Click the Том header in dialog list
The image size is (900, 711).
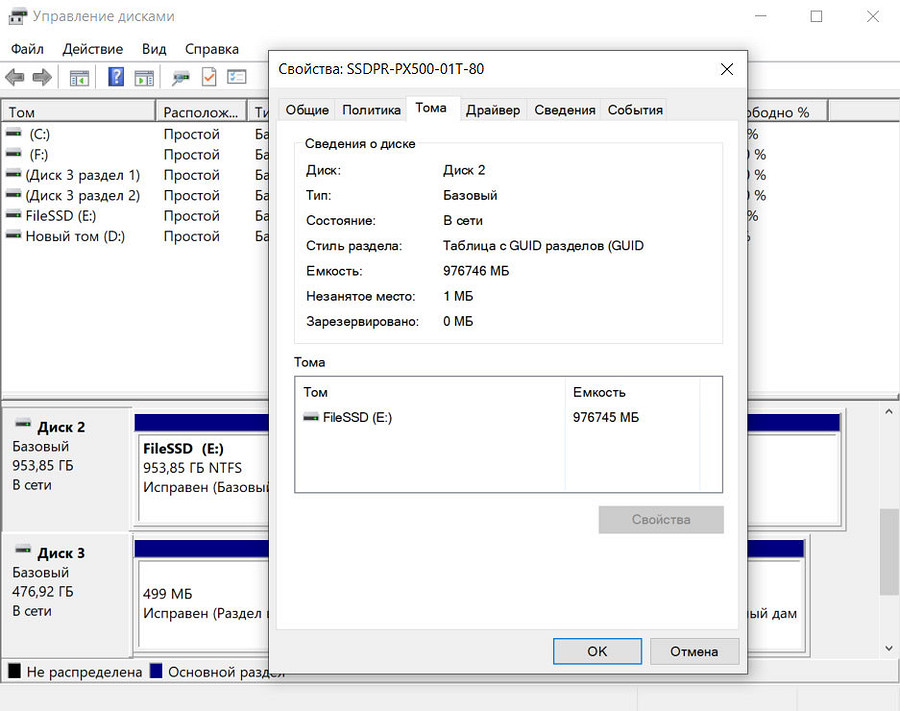[x=430, y=393]
